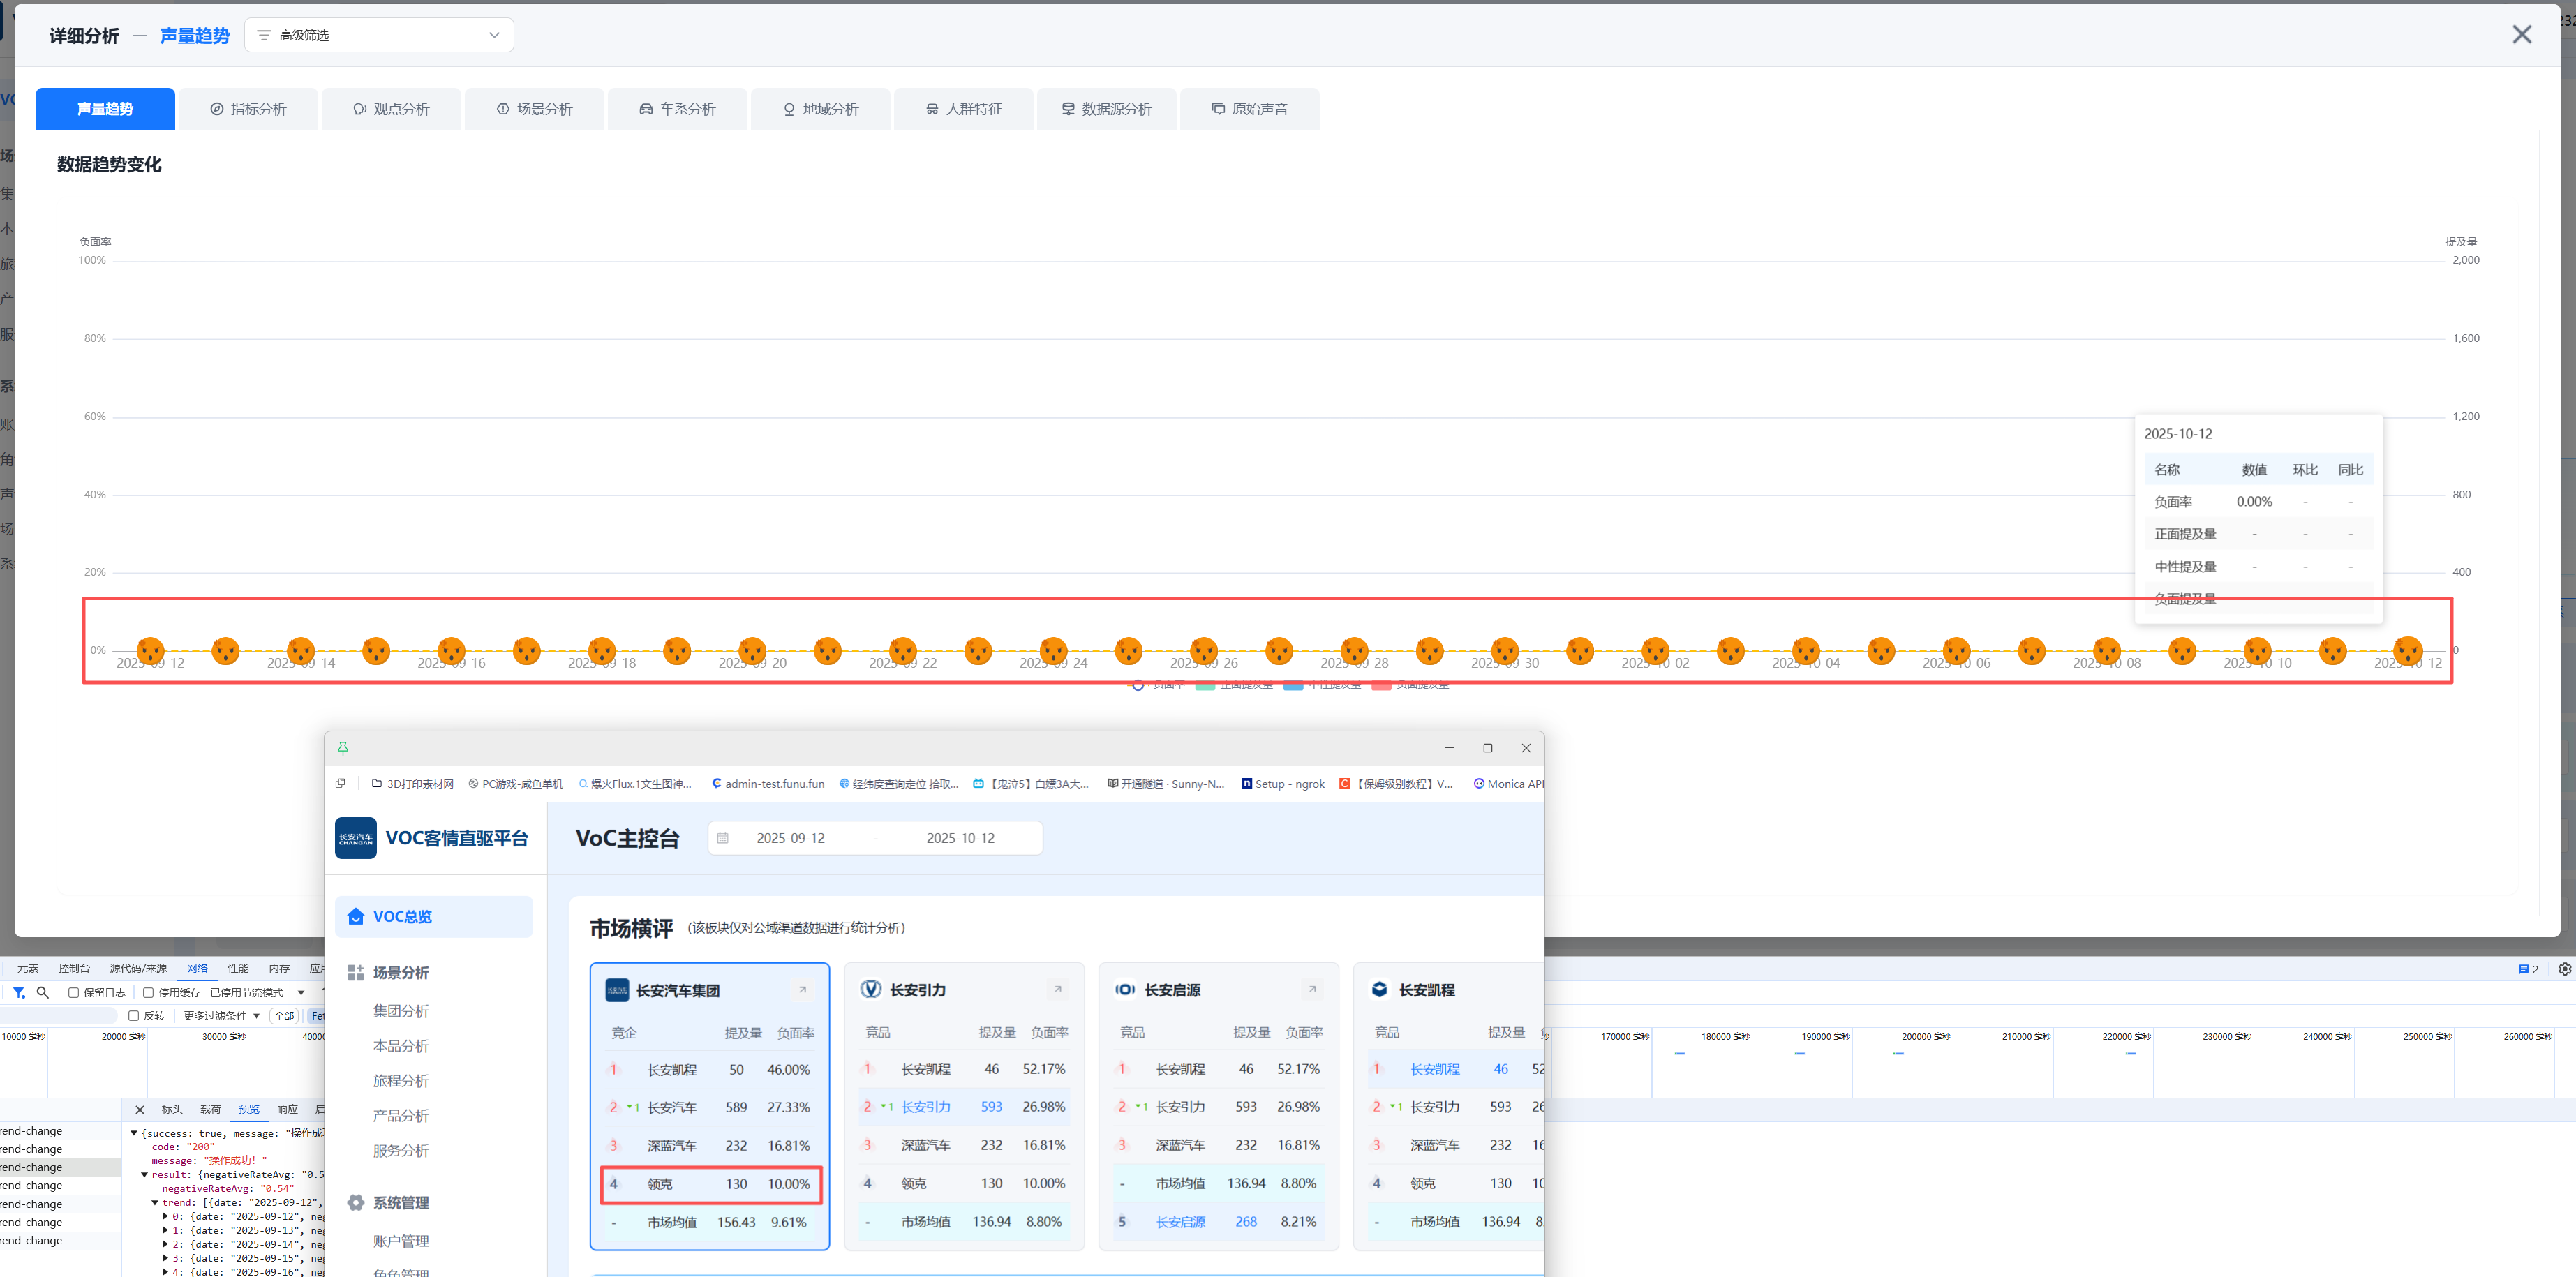This screenshot has height=1277, width=2576.
Task: Open 长安汽车集团 card expand arrow icon
Action: [802, 990]
